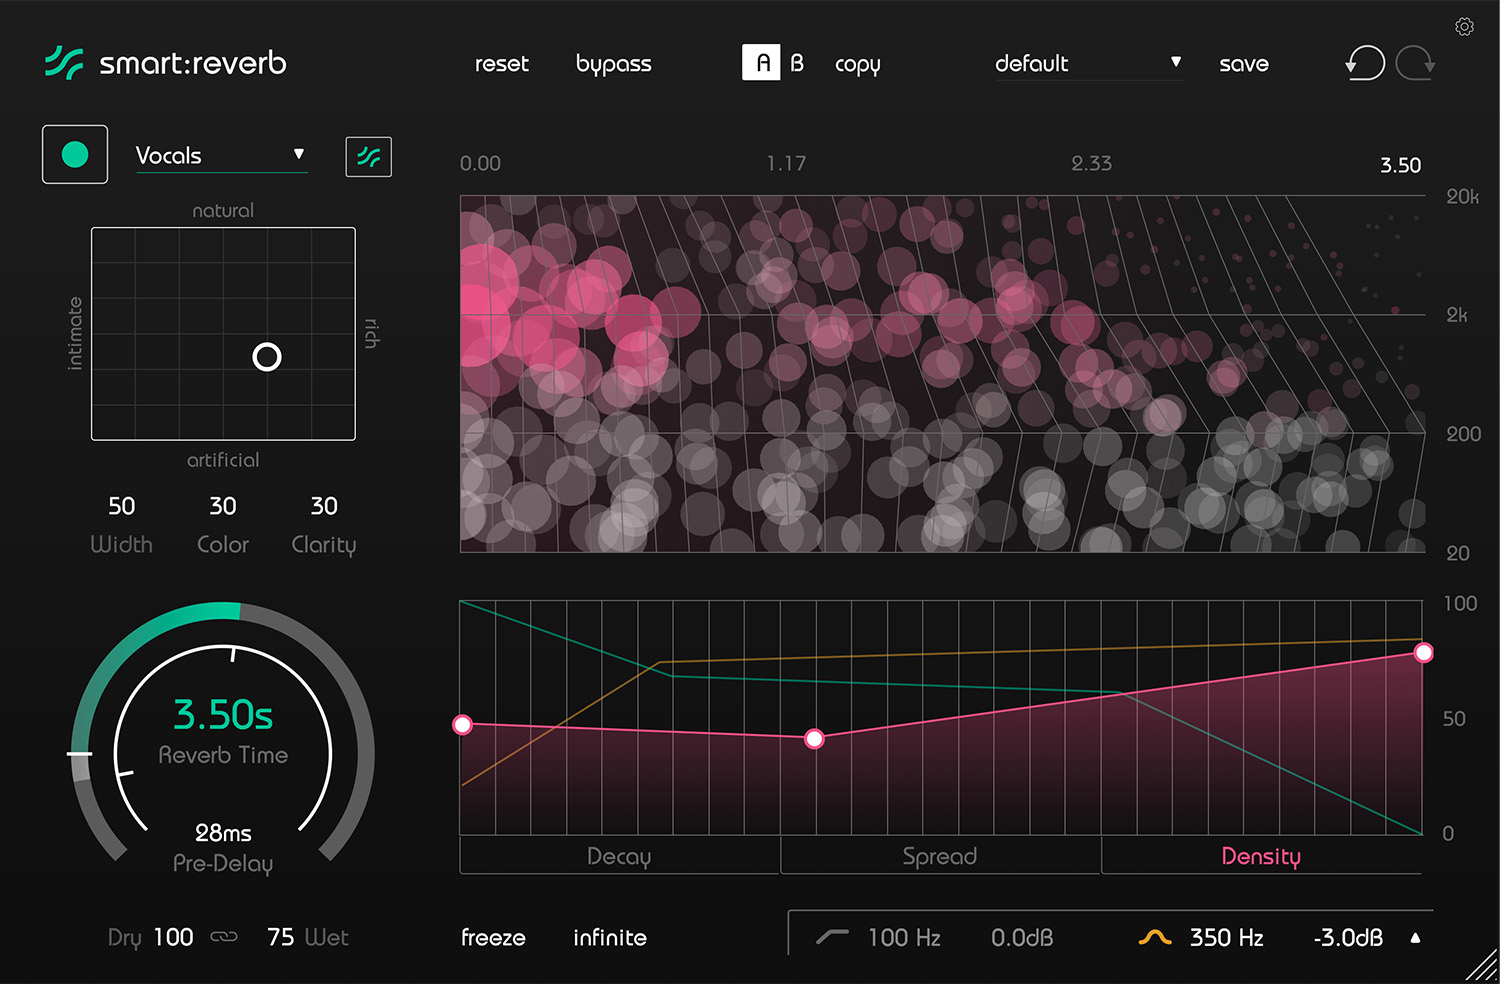This screenshot has height=984, width=1500.
Task: Switch to the Spread tab
Action: 940,856
